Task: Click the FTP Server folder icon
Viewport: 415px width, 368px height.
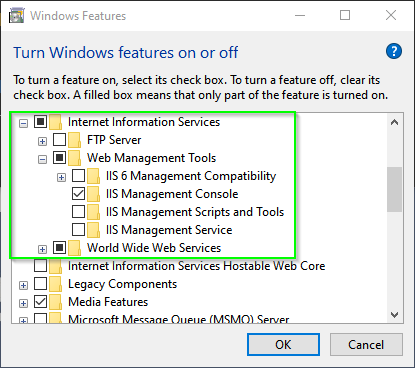Action: point(74,140)
